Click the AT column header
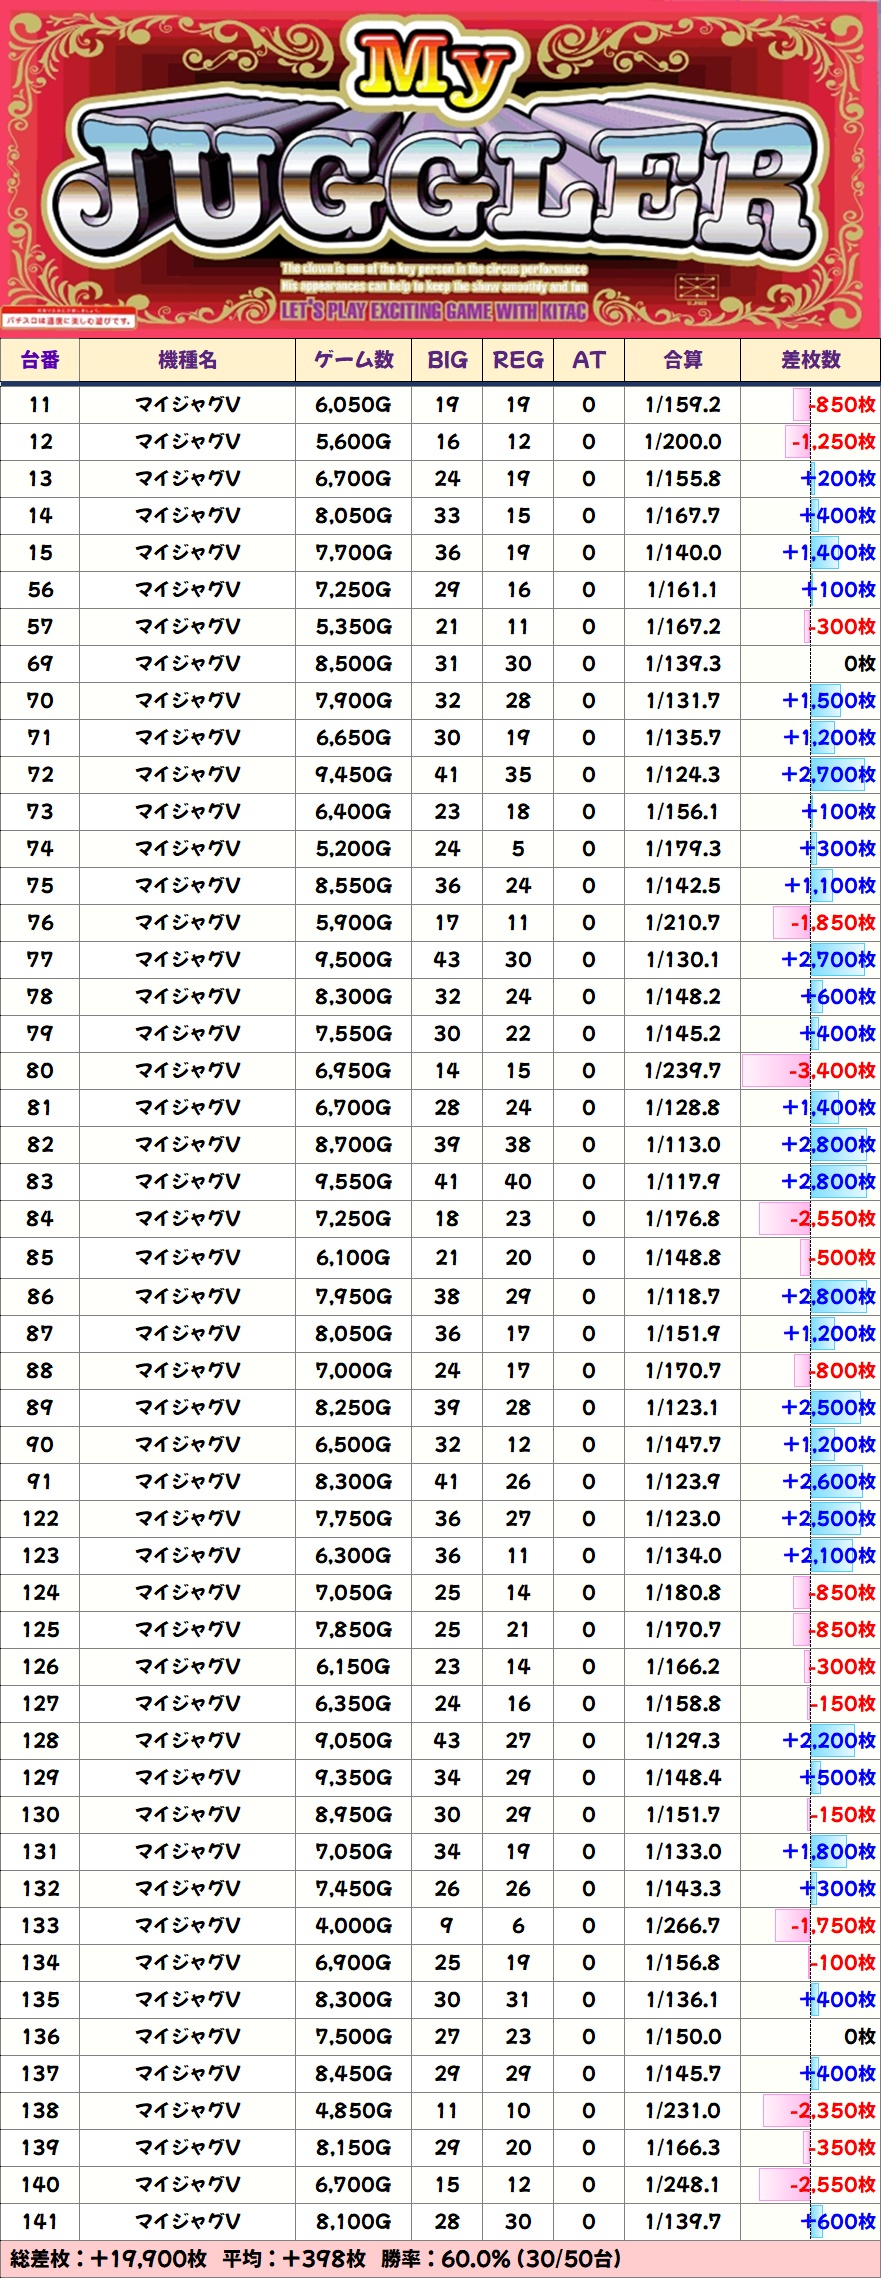This screenshot has height=2278, width=881. tap(589, 360)
